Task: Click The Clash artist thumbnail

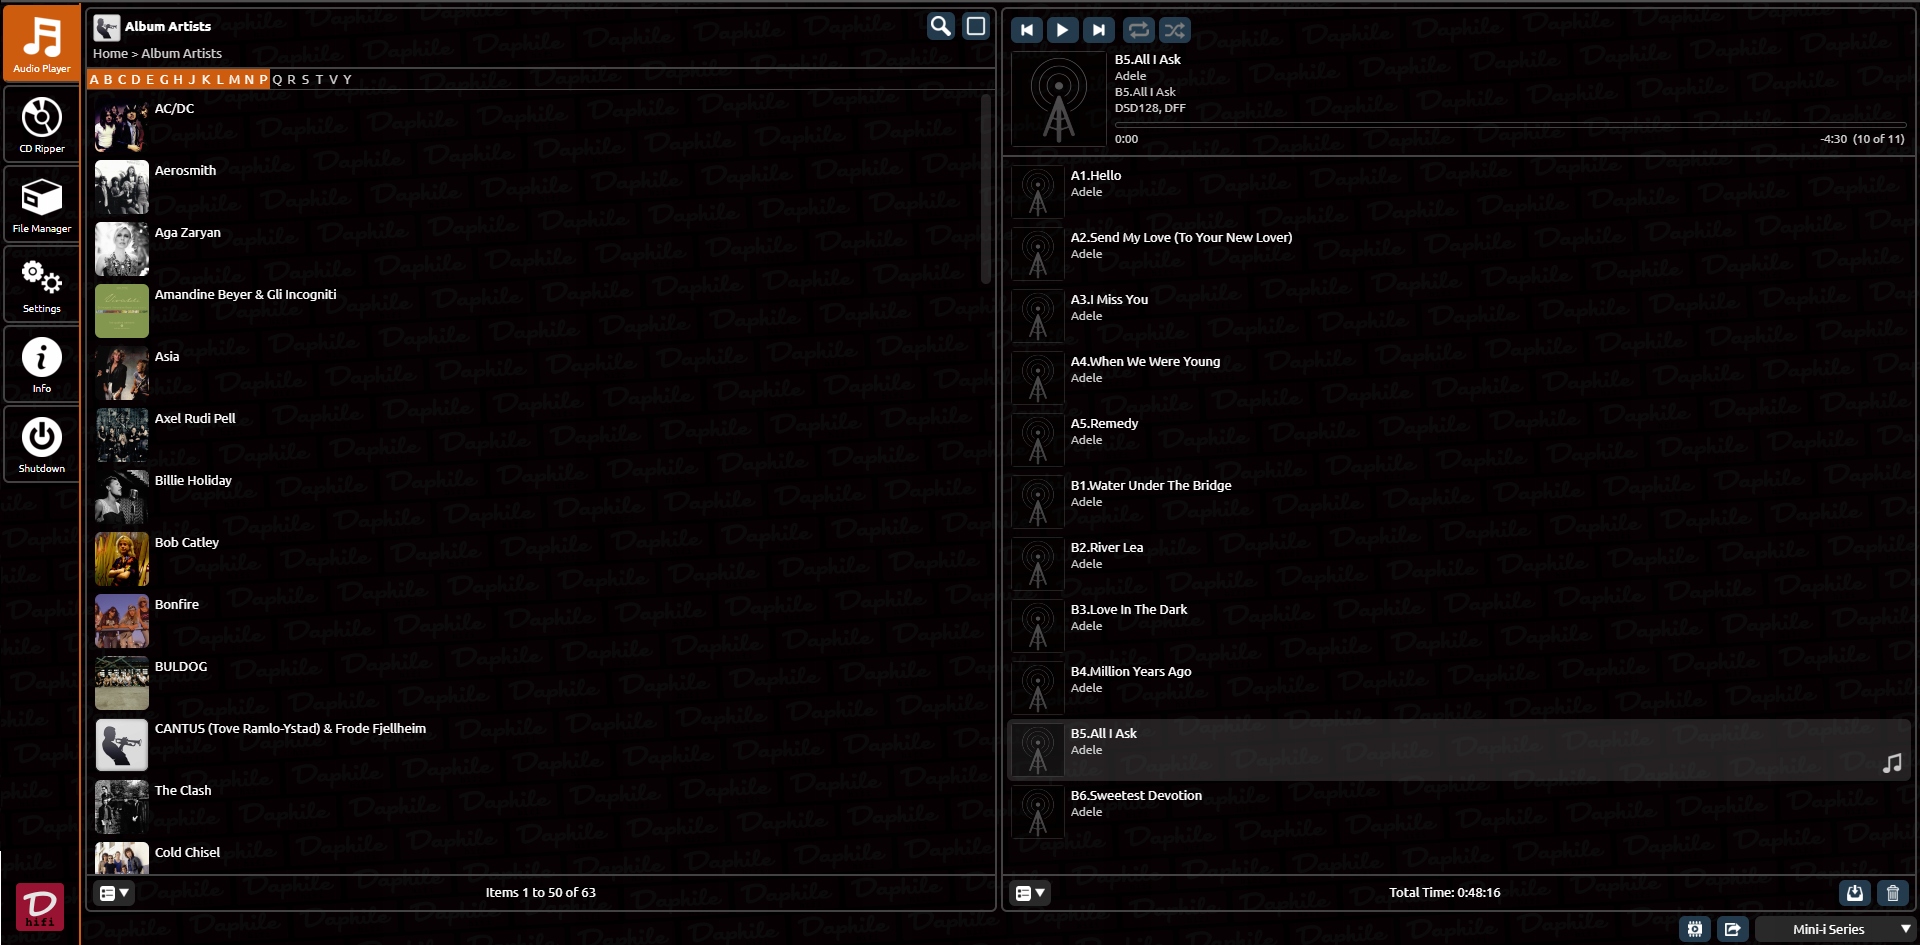Action: pyautogui.click(x=122, y=807)
